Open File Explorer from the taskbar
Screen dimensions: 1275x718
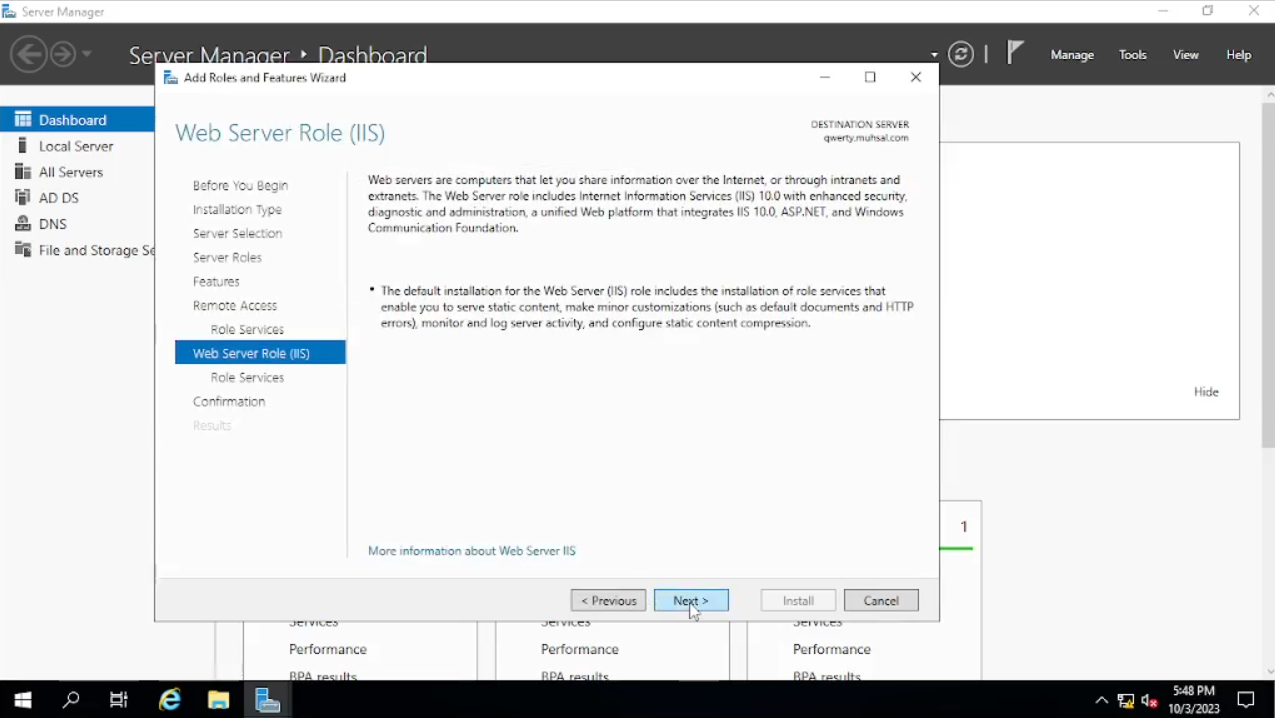point(218,700)
